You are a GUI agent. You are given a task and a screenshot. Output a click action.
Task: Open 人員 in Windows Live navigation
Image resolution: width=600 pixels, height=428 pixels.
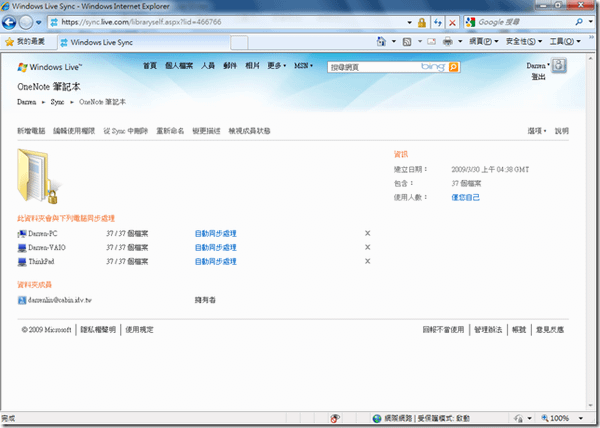click(x=208, y=66)
